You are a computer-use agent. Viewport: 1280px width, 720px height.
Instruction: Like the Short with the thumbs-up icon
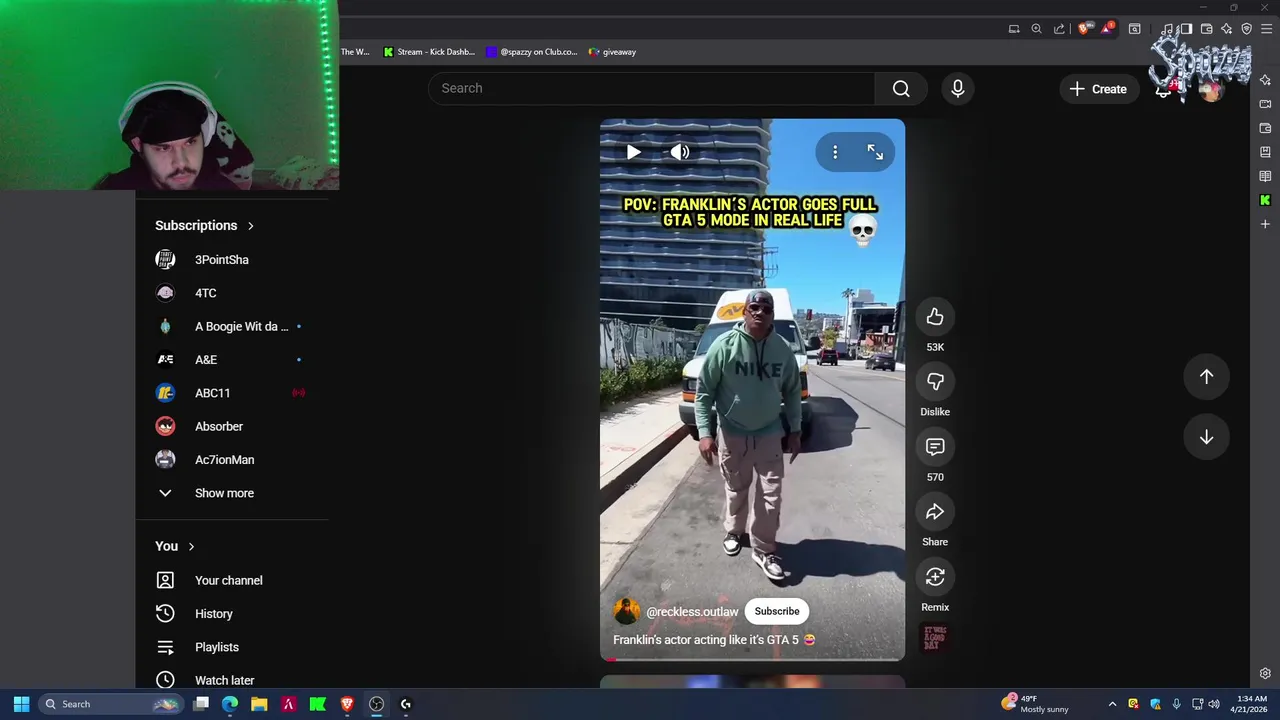click(x=935, y=317)
